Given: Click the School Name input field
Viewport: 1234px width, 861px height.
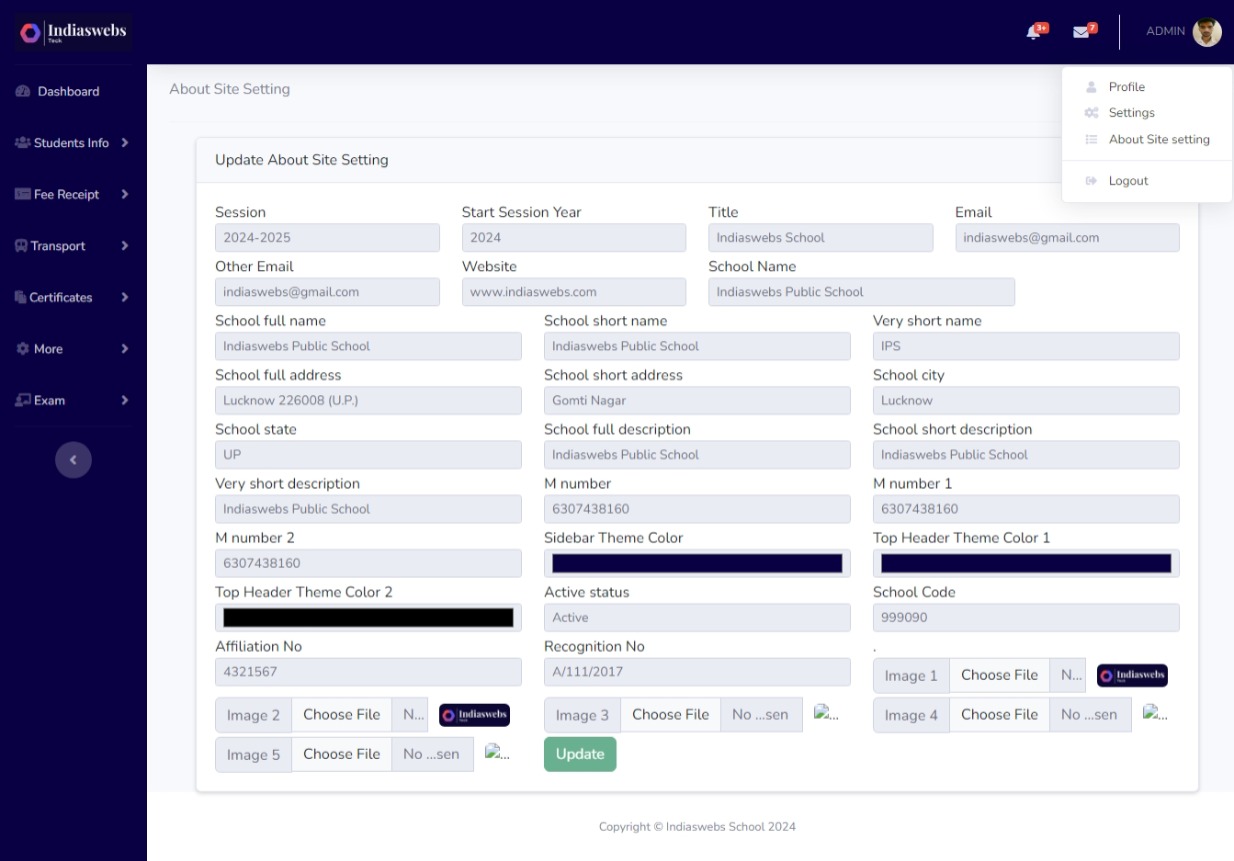Looking at the screenshot, I should [x=862, y=292].
